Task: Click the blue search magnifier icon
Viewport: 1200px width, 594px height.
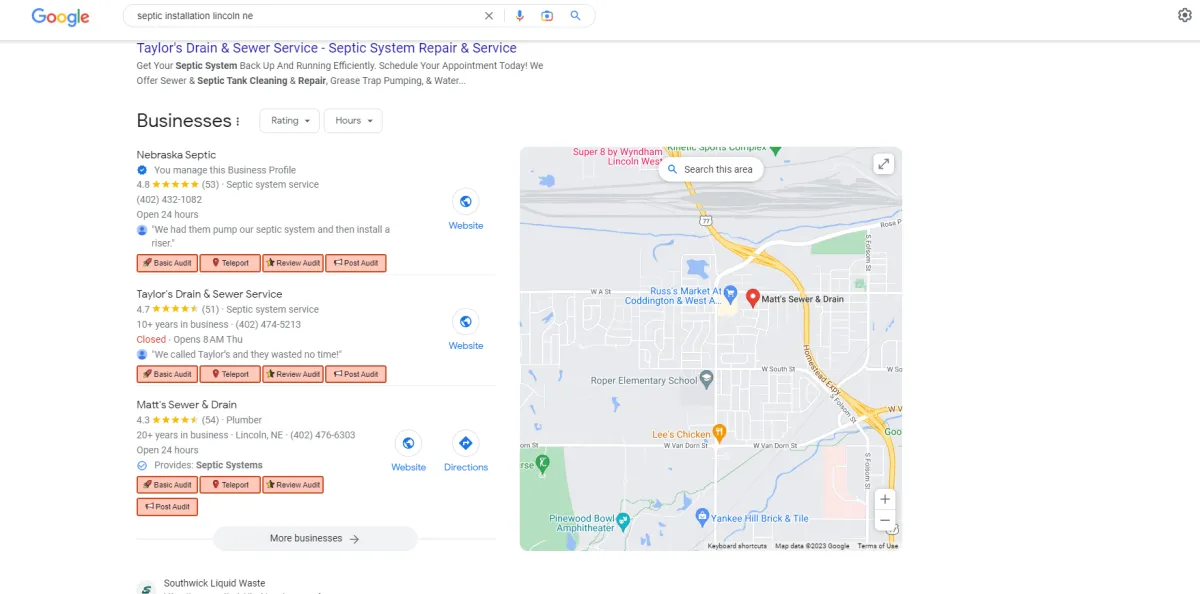Action: click(x=575, y=16)
